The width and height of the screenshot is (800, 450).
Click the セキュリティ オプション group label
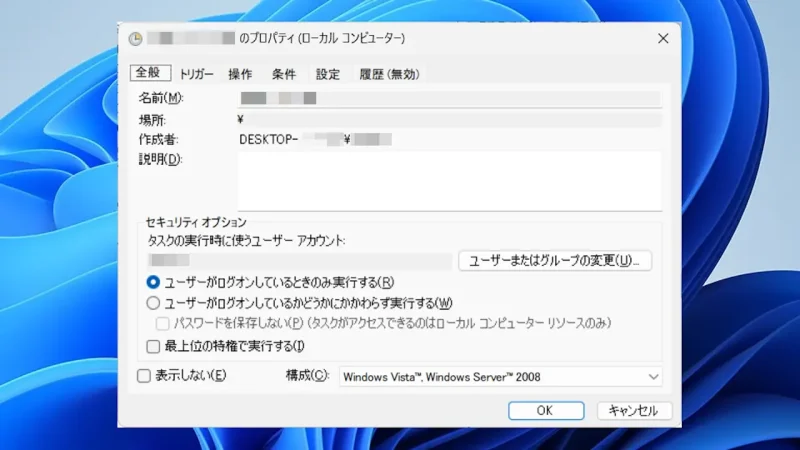pyautogui.click(x=196, y=222)
